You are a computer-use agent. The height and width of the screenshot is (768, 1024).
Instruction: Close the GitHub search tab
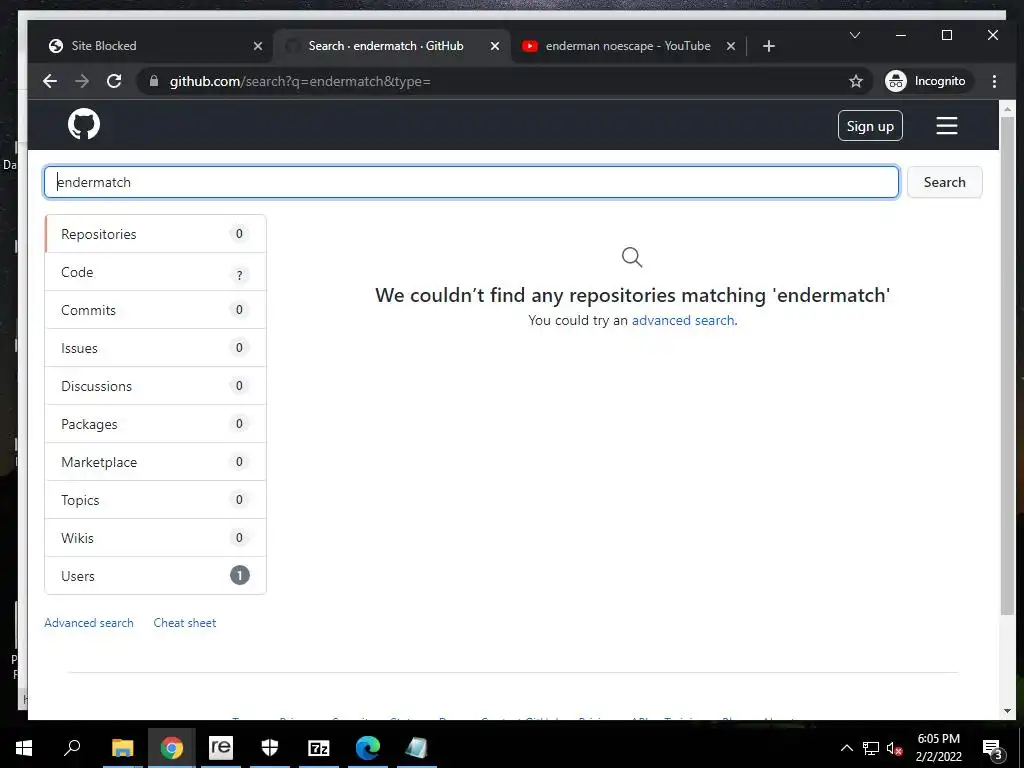point(494,46)
